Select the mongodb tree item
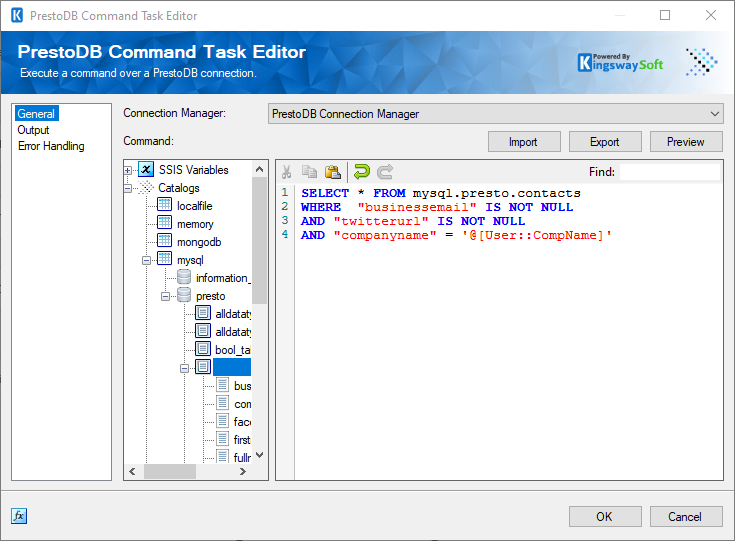The height and width of the screenshot is (541, 735). pos(199,242)
